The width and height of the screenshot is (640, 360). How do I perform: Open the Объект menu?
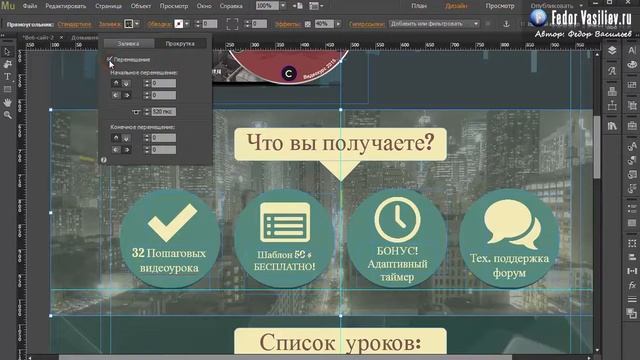pos(141,6)
